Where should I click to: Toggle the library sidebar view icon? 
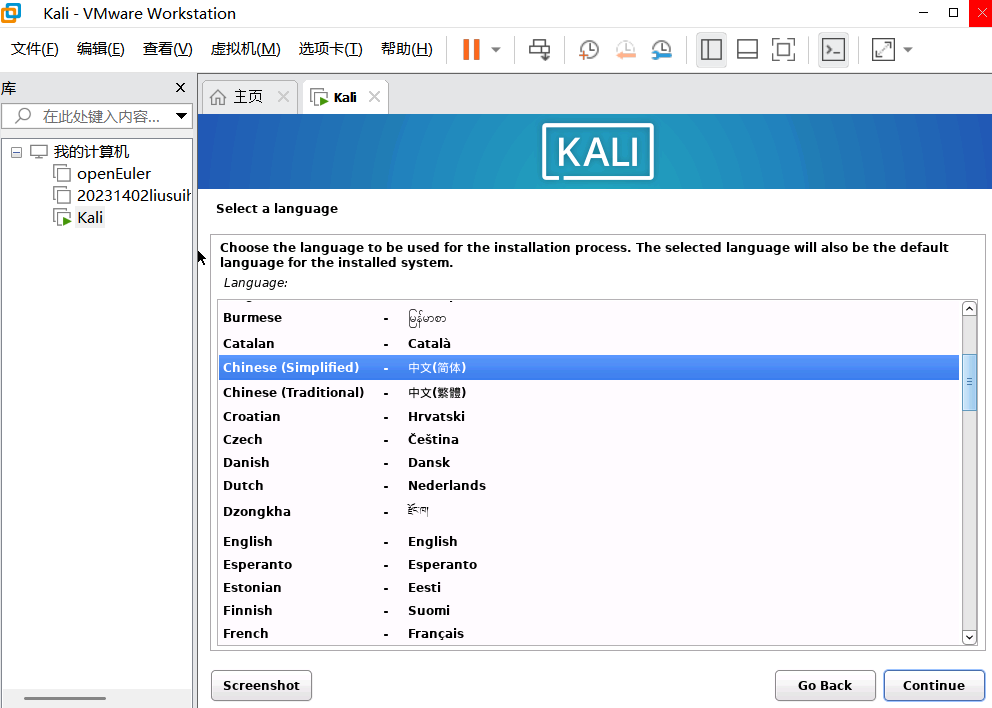(x=711, y=49)
